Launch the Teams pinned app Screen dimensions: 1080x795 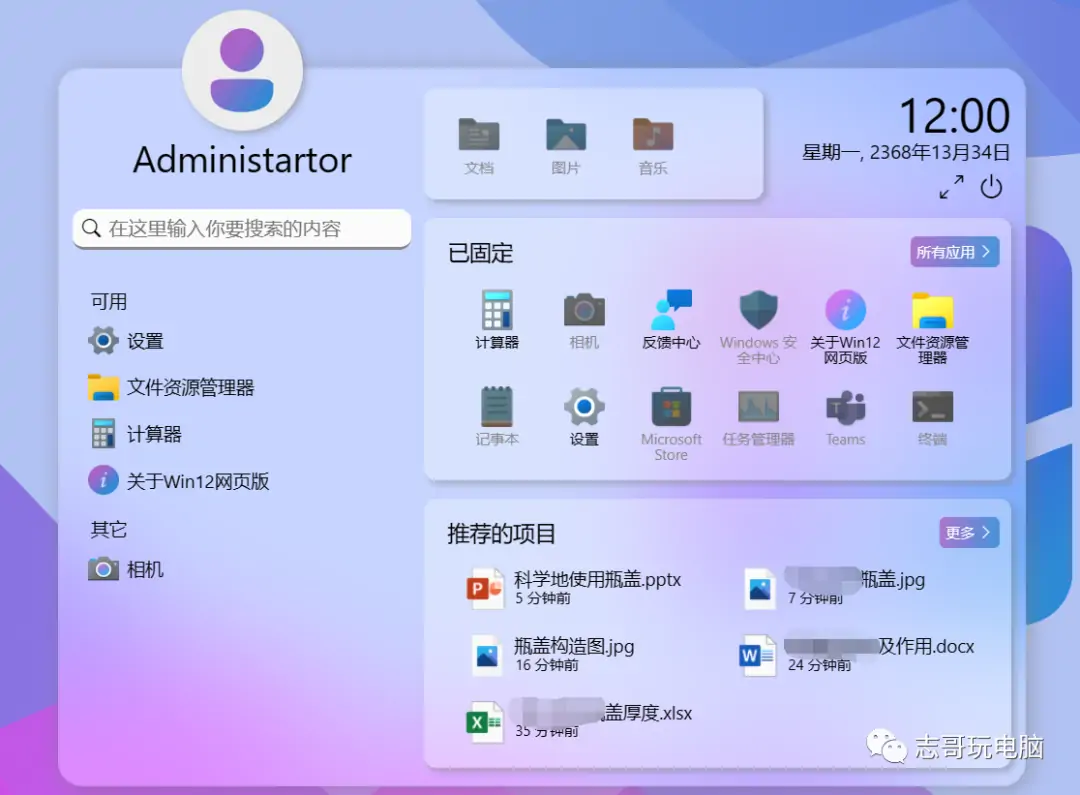coord(845,409)
